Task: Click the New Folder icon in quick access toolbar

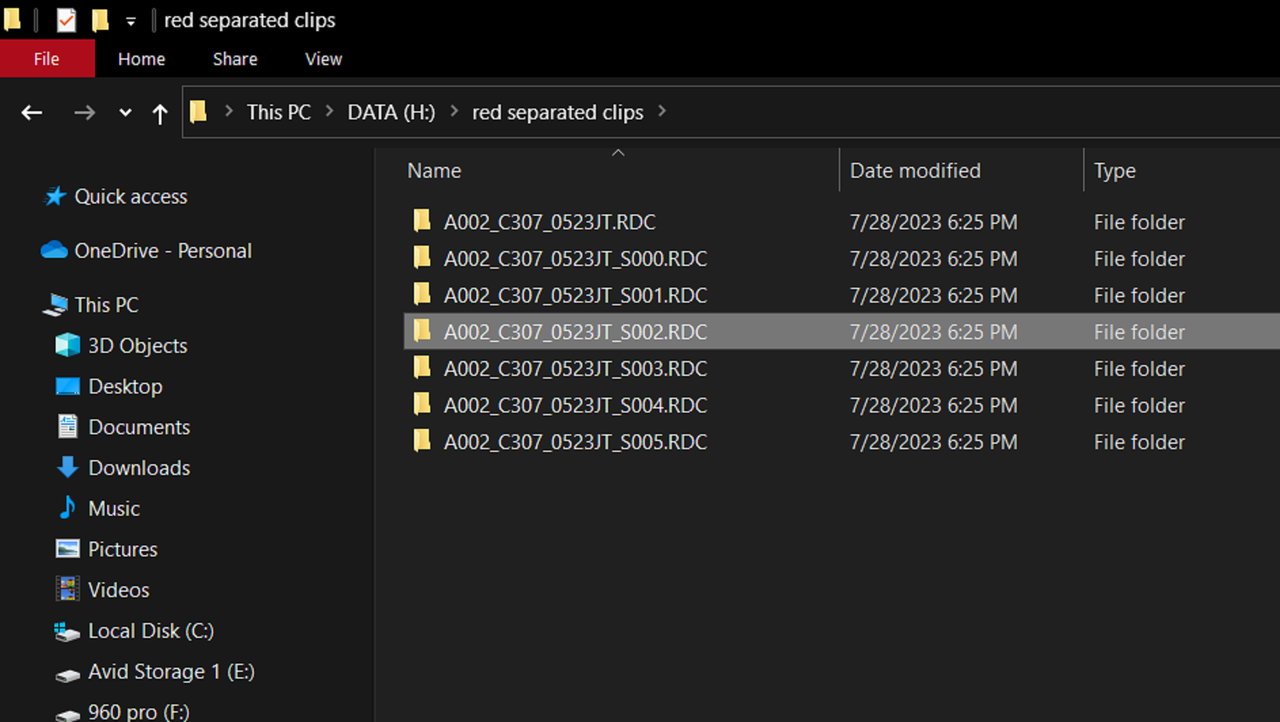Action: click(100, 20)
